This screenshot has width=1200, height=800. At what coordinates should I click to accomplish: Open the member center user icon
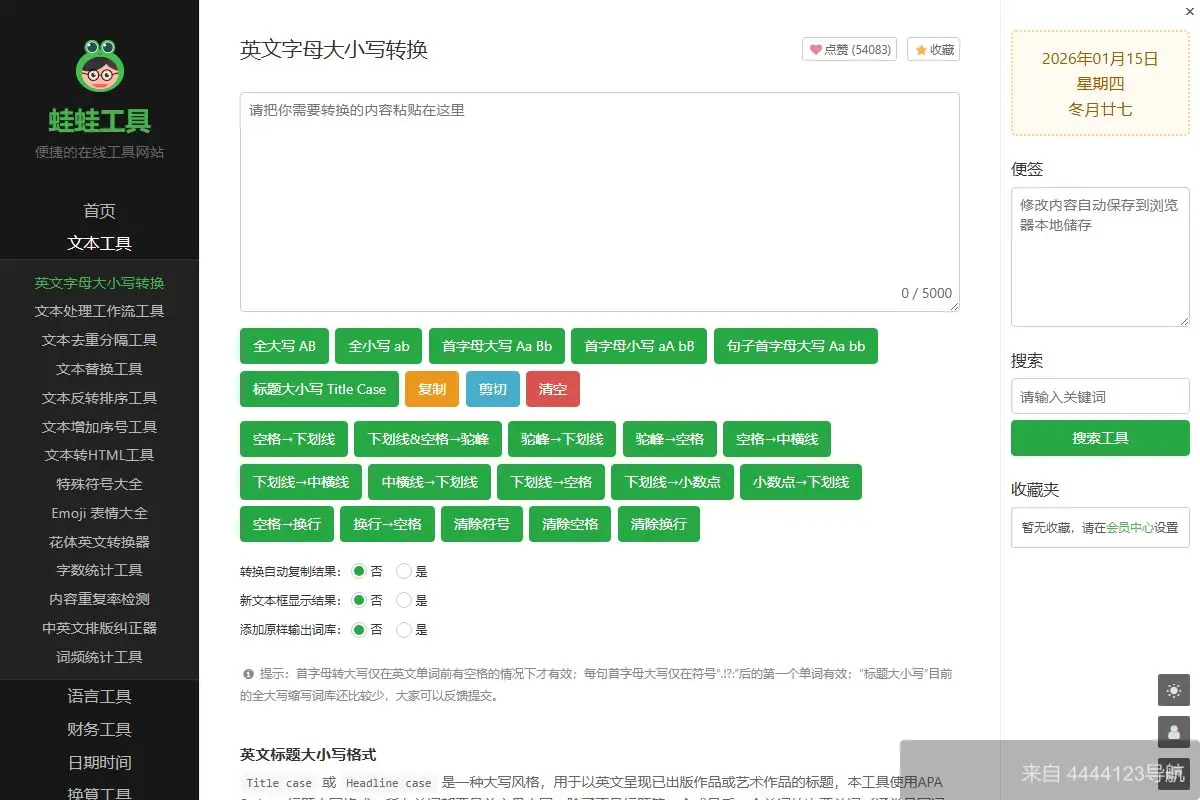[x=1173, y=732]
